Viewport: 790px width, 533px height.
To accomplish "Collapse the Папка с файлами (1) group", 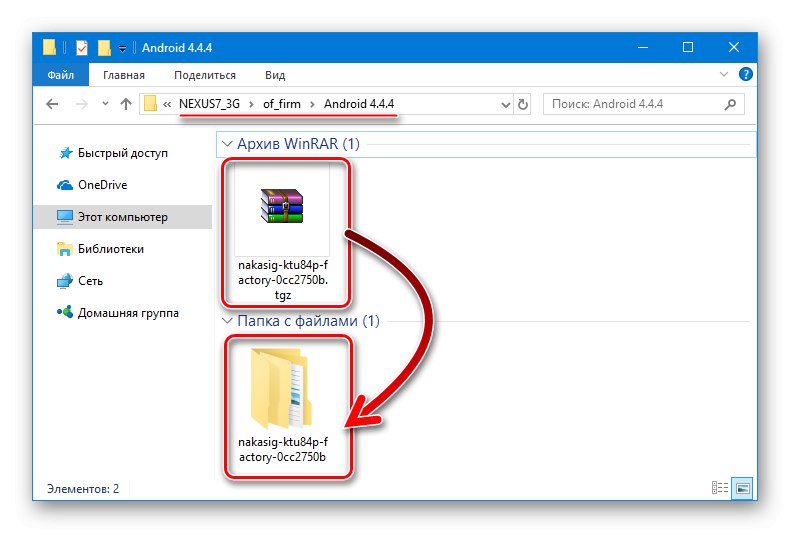I will pyautogui.click(x=227, y=321).
